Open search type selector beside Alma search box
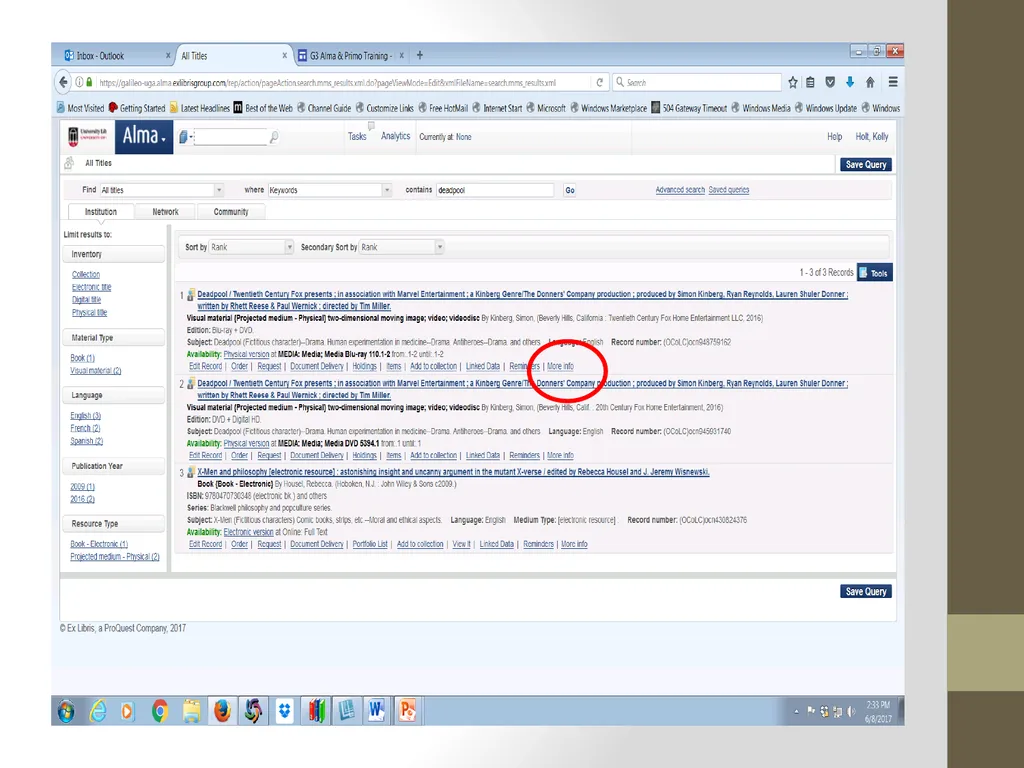Screen dimensions: 1024x768 tap(185, 137)
